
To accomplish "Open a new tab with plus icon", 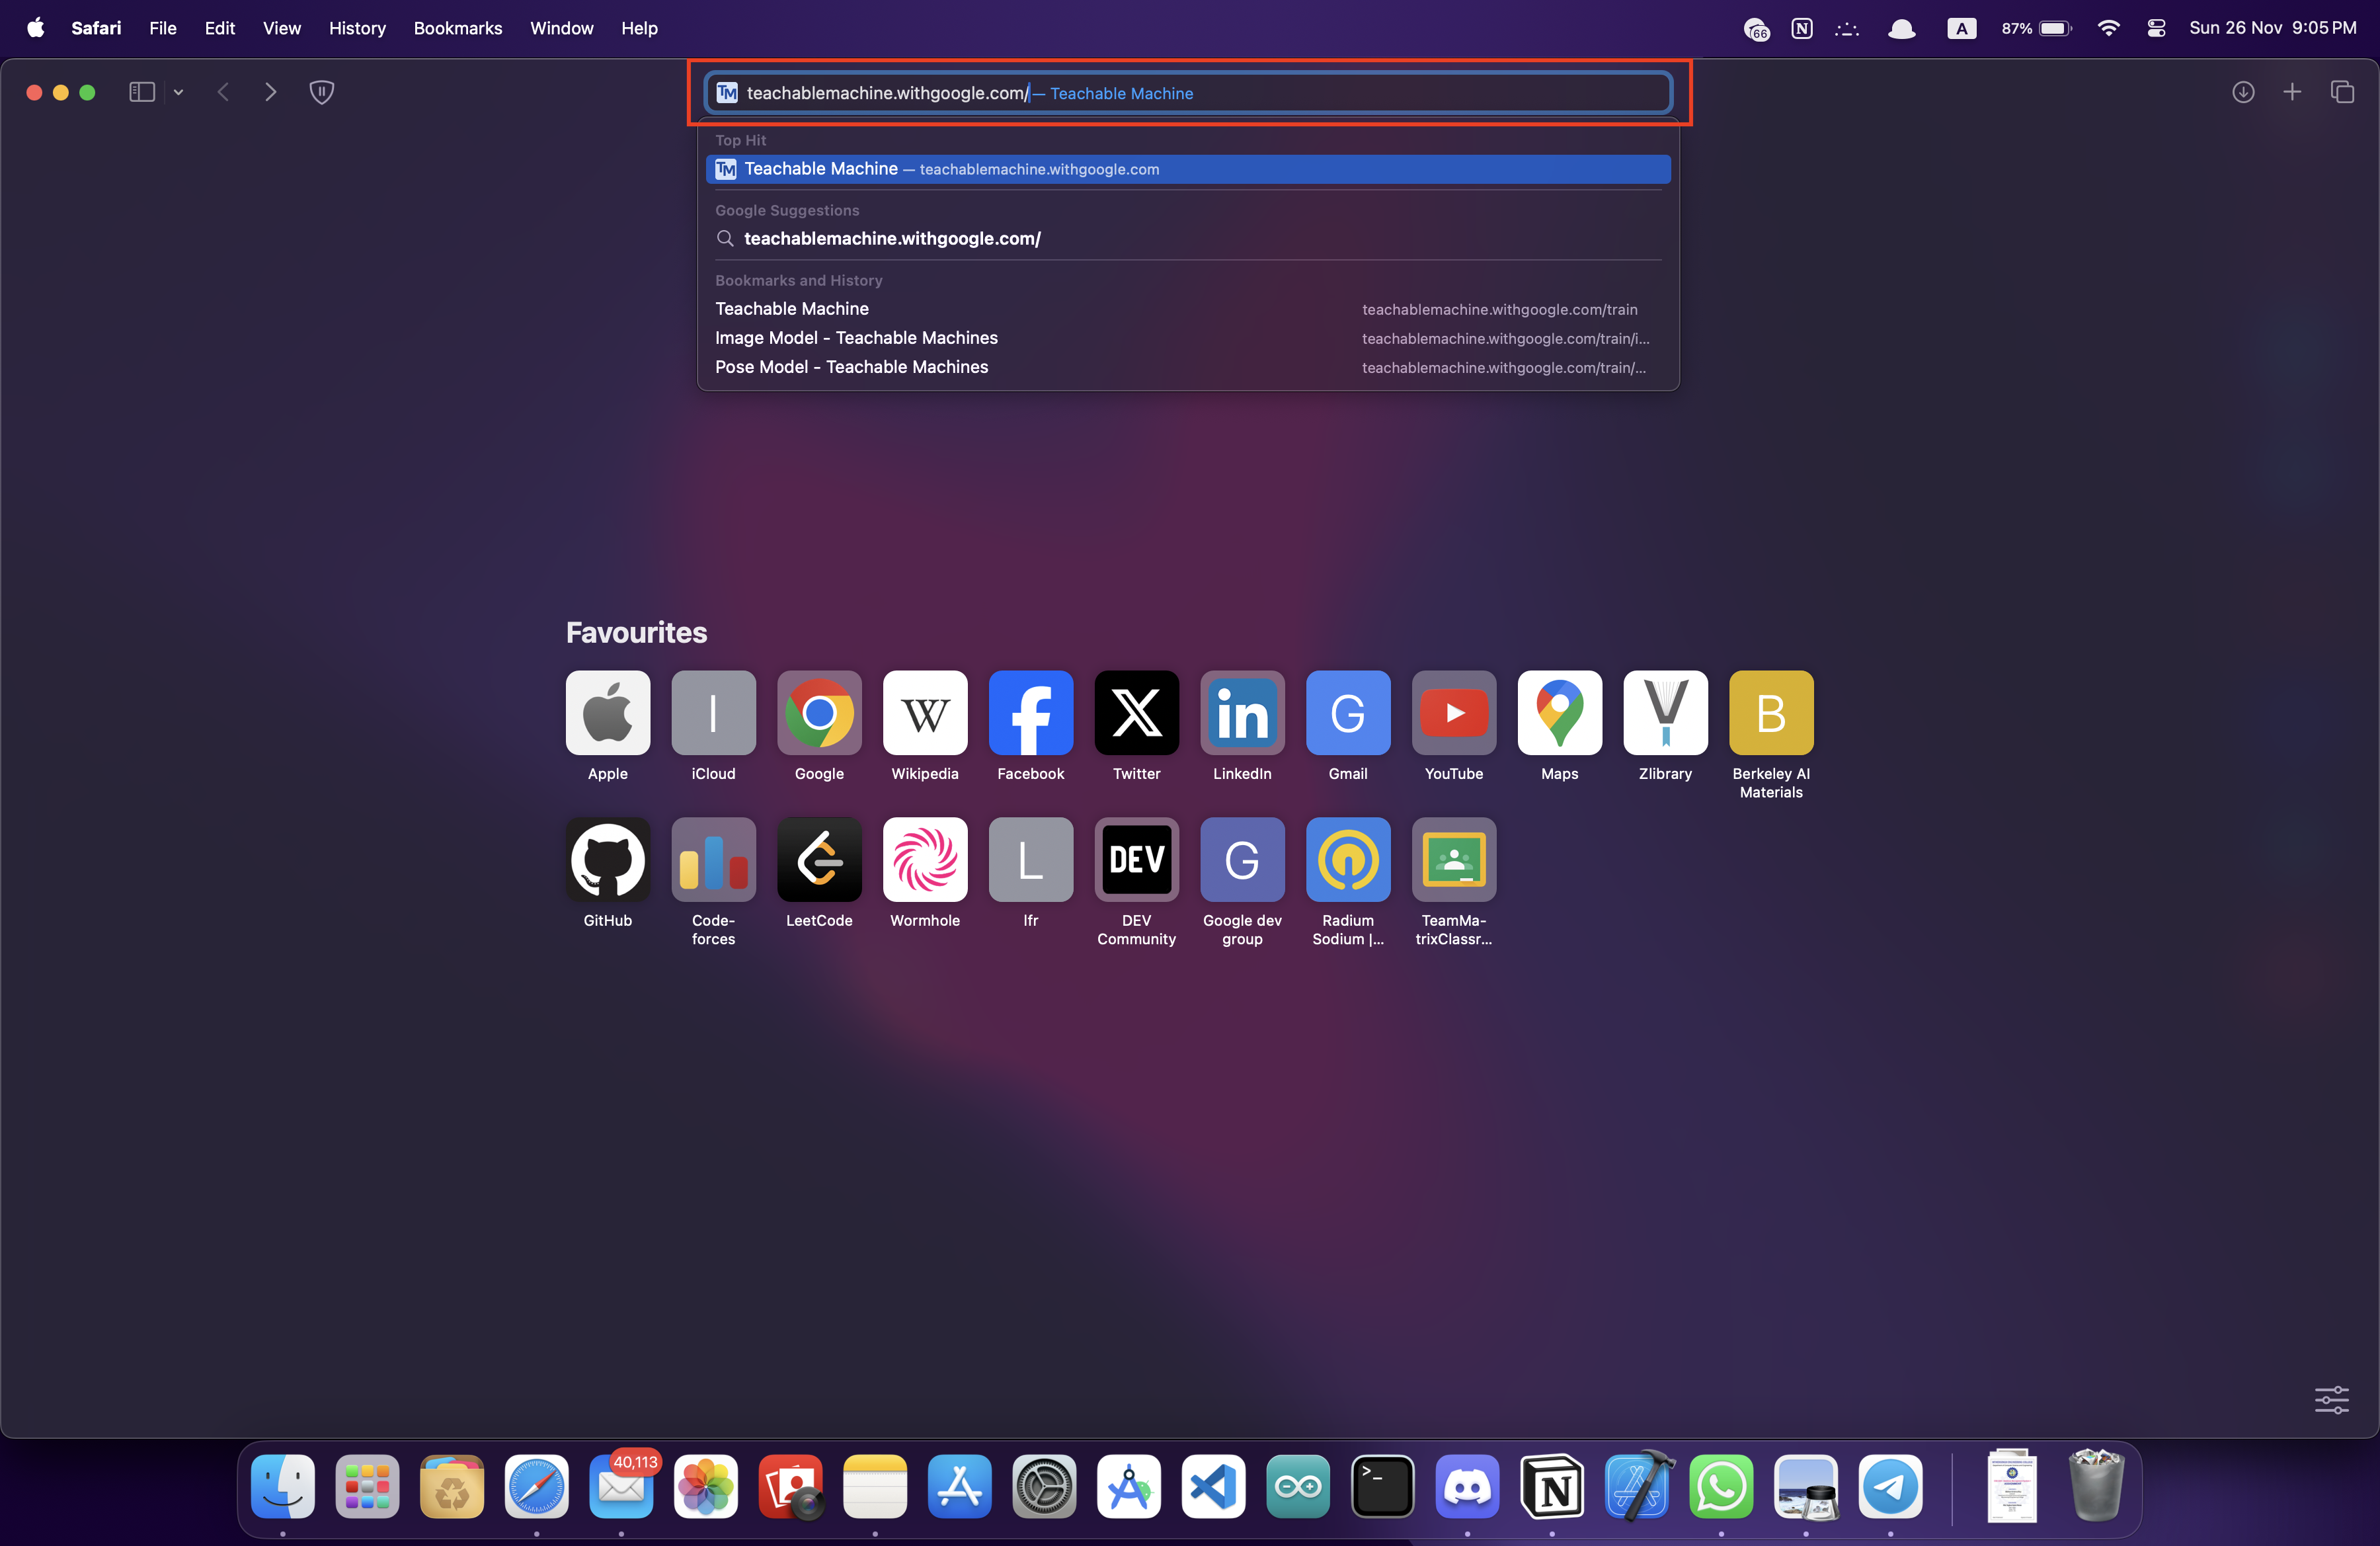I will tap(2292, 92).
